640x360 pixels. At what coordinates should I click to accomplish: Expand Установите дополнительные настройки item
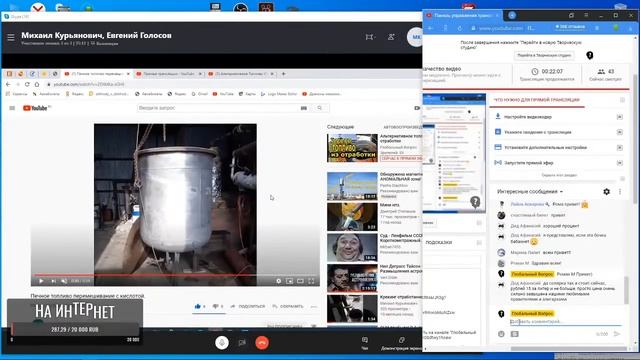pyautogui.click(x=558, y=147)
